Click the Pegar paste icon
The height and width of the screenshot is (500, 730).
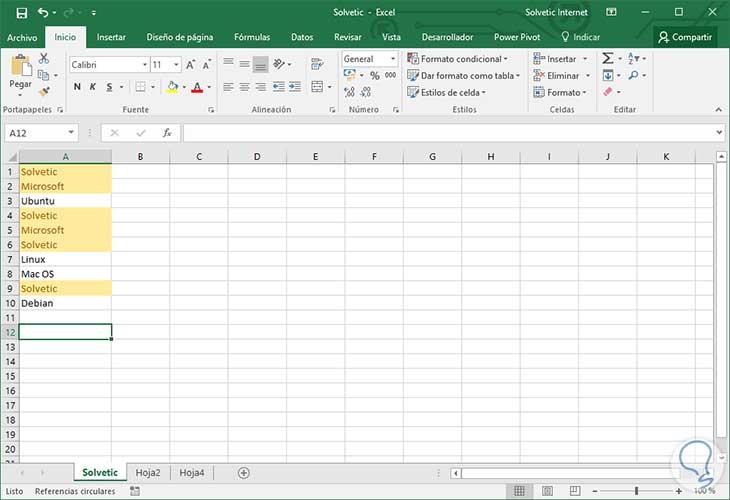click(x=20, y=66)
